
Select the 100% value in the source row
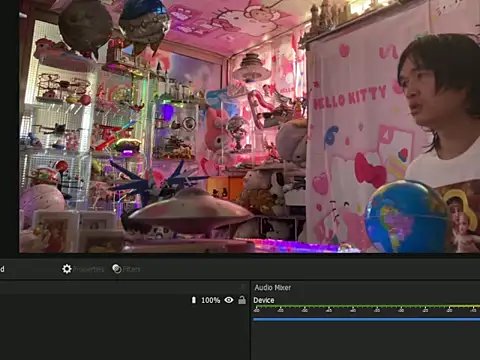[x=211, y=300]
